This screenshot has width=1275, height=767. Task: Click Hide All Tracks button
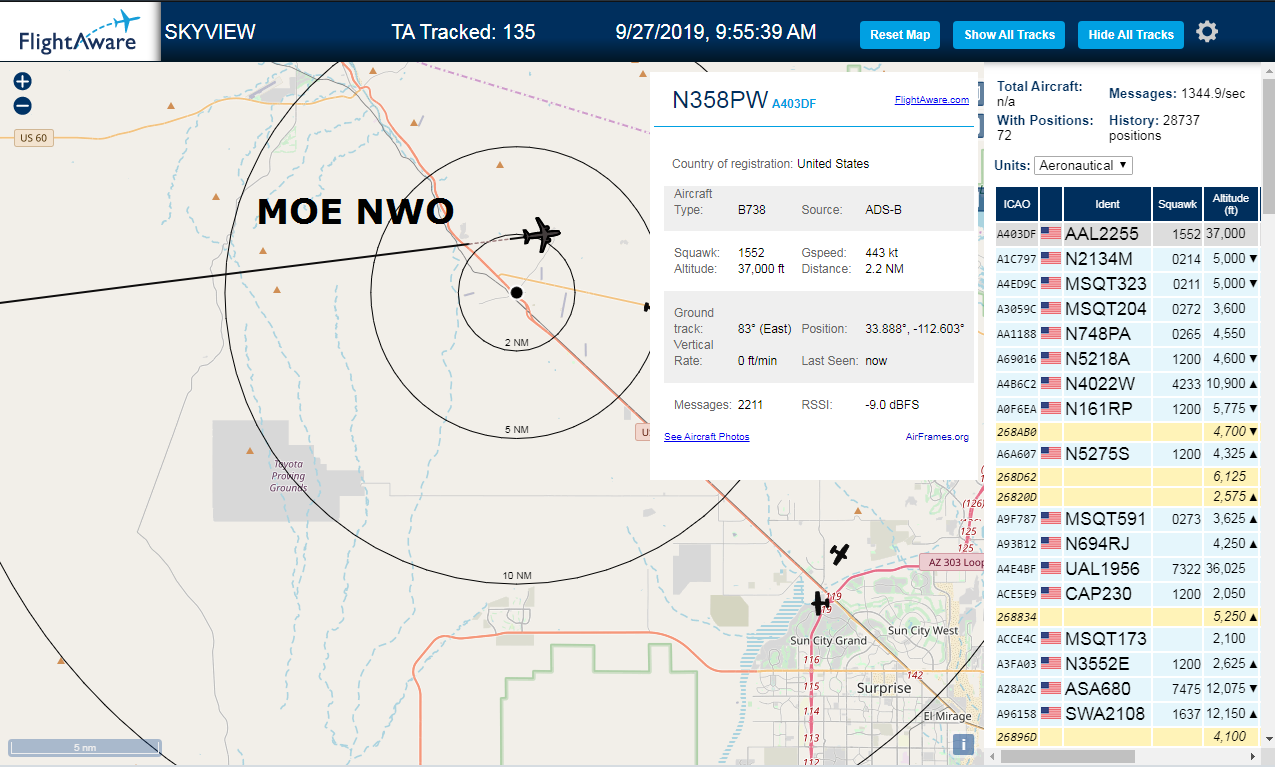click(x=1131, y=34)
